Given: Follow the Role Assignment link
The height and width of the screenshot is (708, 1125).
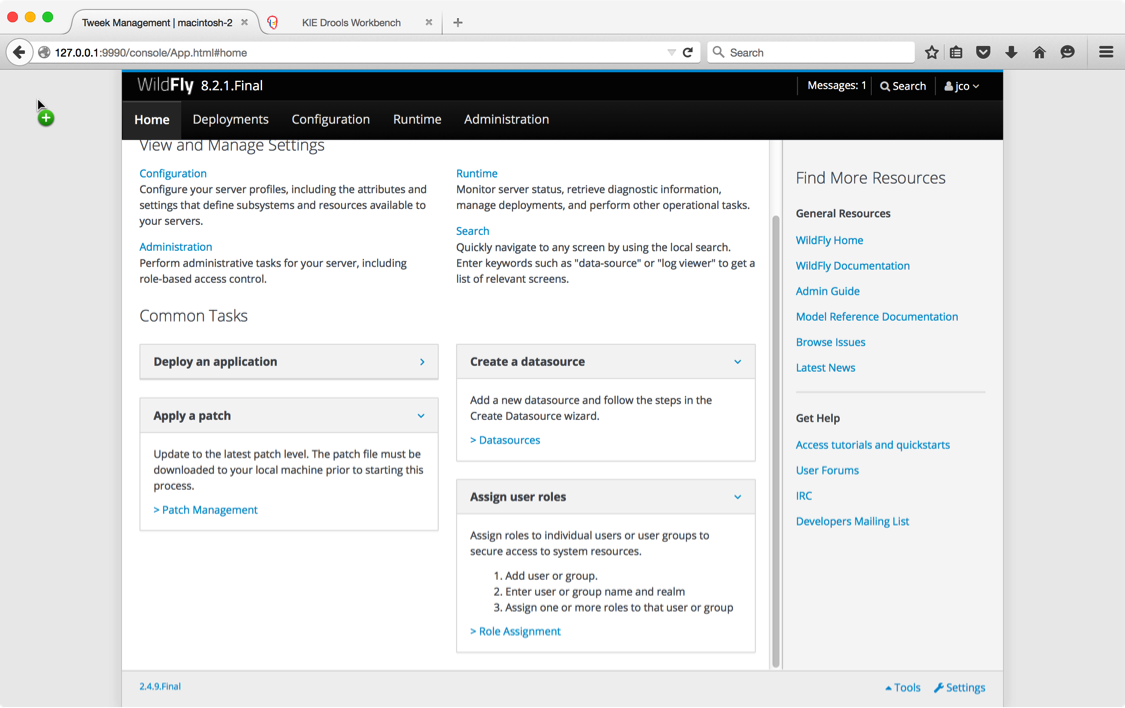Looking at the screenshot, I should pos(515,631).
